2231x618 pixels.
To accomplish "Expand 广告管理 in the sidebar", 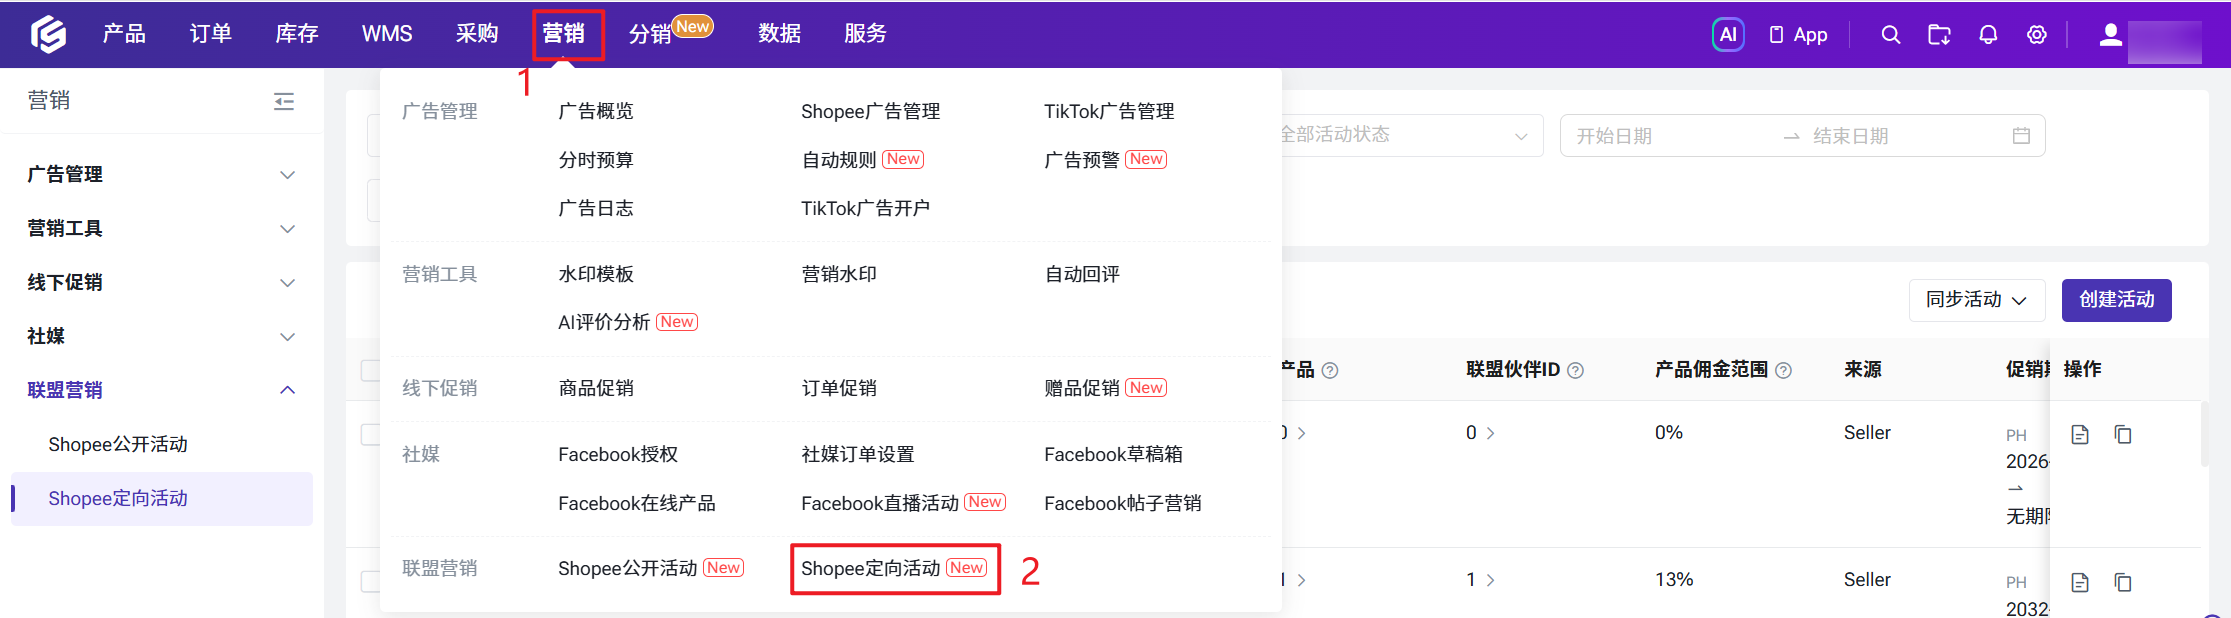I will click(161, 175).
